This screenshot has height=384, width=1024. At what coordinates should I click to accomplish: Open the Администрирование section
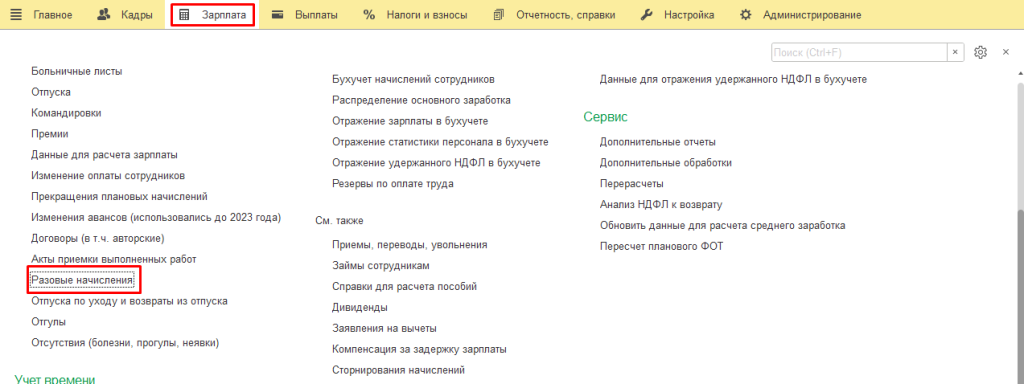coord(812,15)
